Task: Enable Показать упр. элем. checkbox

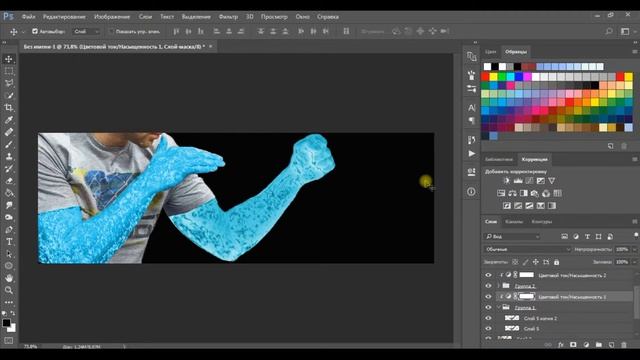Action: (111, 31)
